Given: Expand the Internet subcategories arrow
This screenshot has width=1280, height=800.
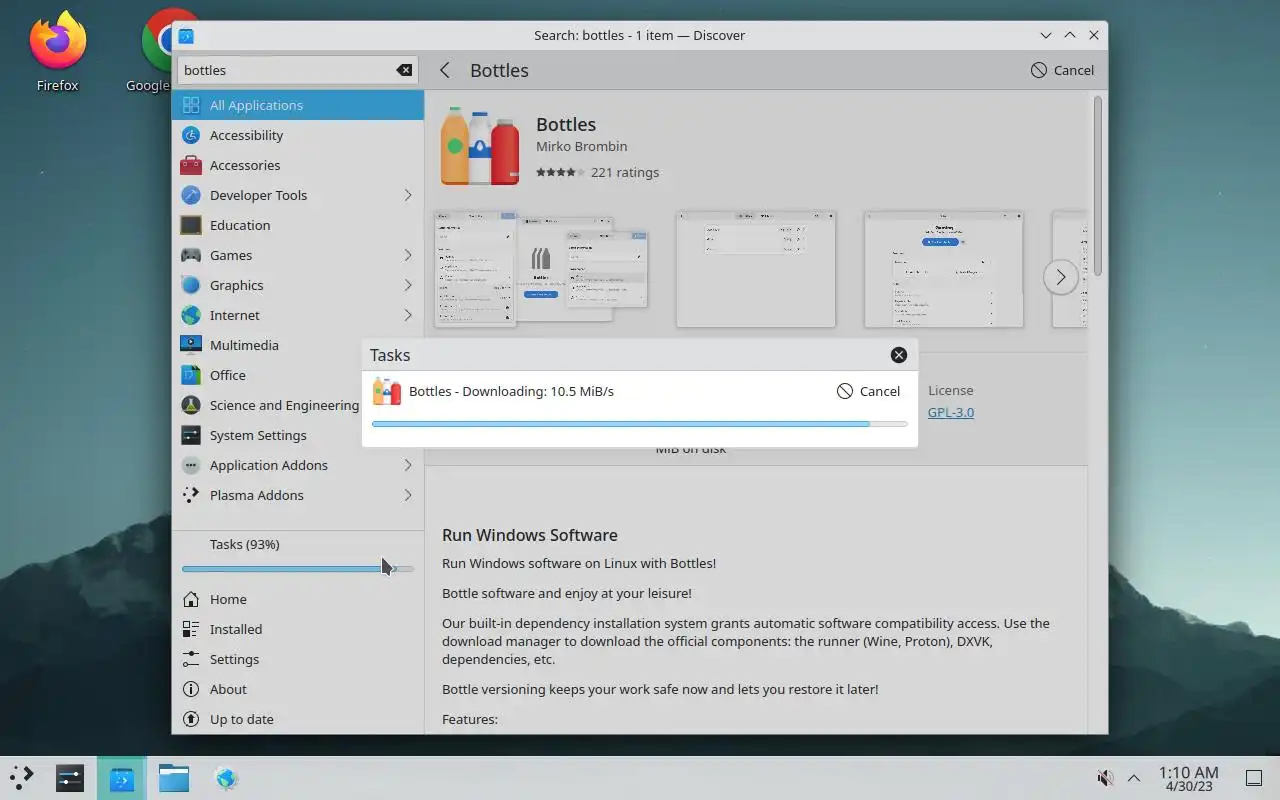Looking at the screenshot, I should (x=408, y=315).
